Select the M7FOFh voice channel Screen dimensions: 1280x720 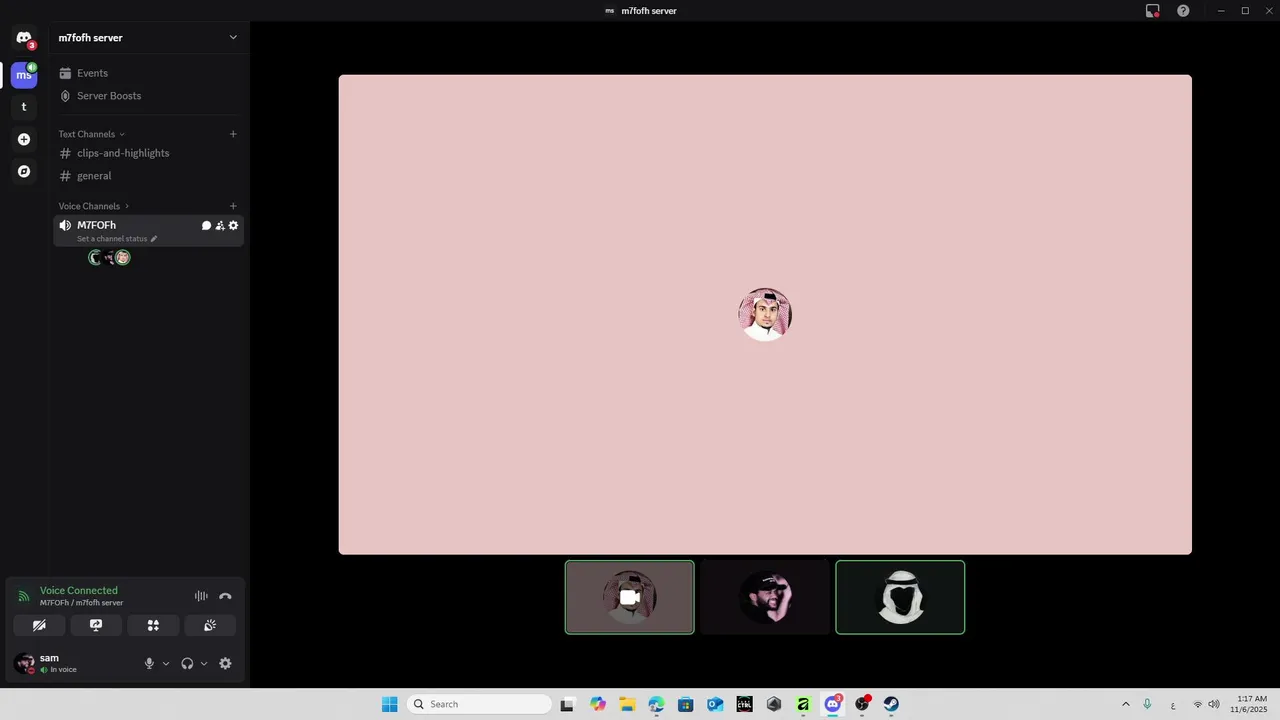[x=148, y=231]
